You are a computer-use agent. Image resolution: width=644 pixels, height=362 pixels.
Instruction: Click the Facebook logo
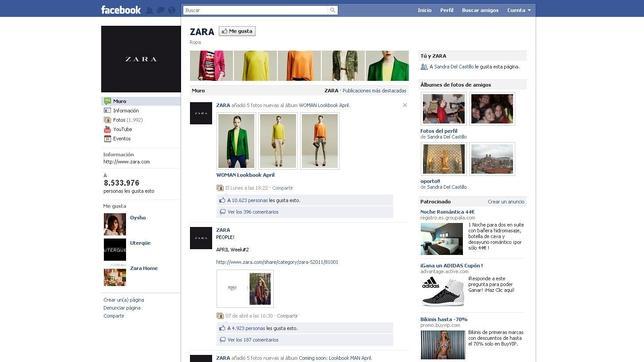click(121, 10)
